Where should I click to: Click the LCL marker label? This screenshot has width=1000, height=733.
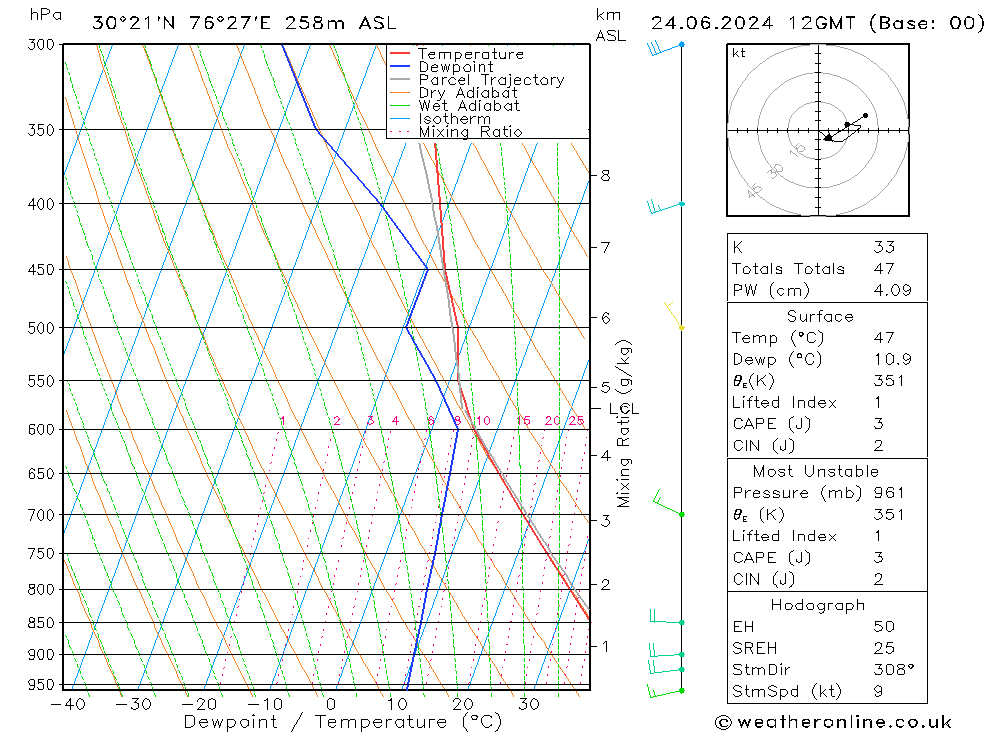point(624,409)
